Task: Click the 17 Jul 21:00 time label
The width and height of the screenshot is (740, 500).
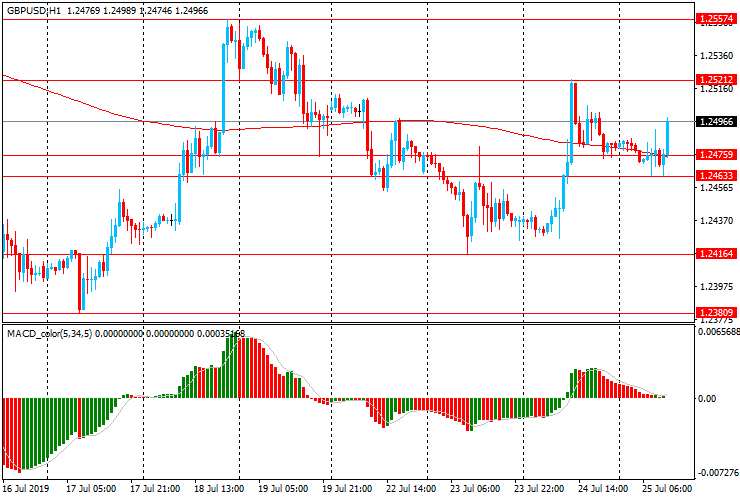Action: [155, 488]
